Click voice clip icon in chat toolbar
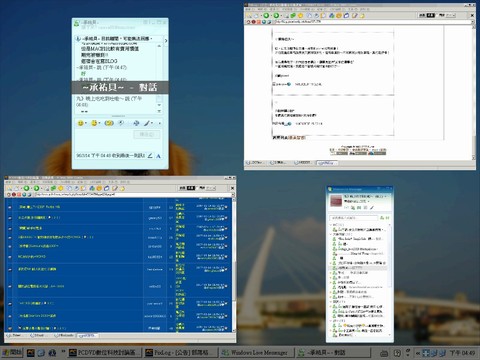 click(x=122, y=123)
